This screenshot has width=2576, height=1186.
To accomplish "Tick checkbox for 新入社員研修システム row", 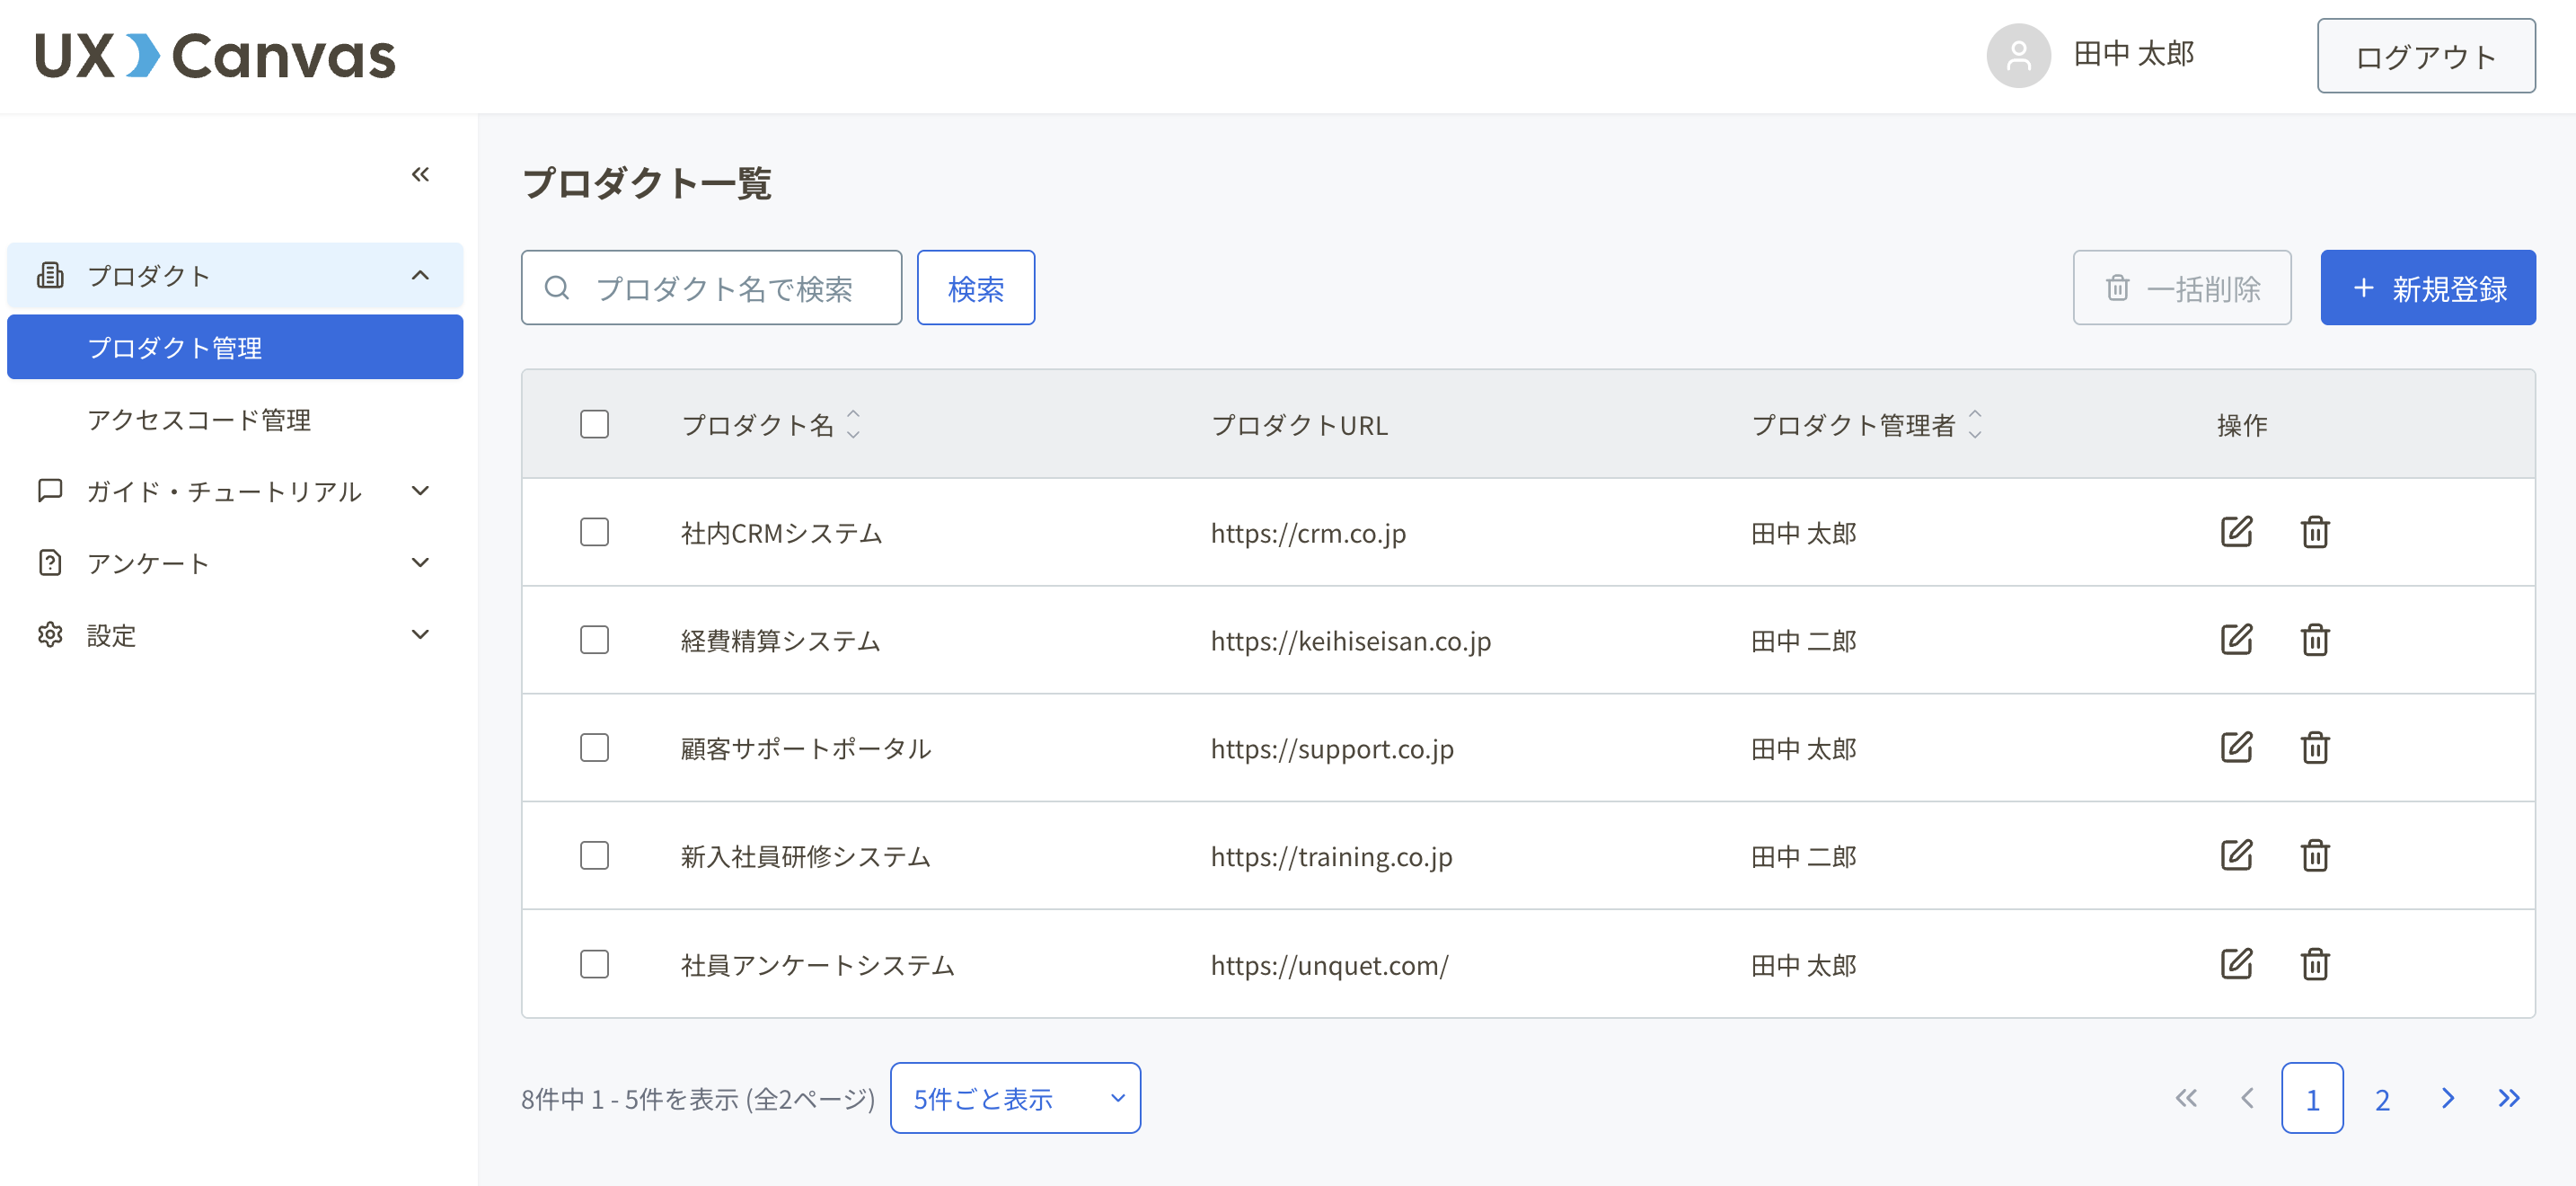I will 593,856.
